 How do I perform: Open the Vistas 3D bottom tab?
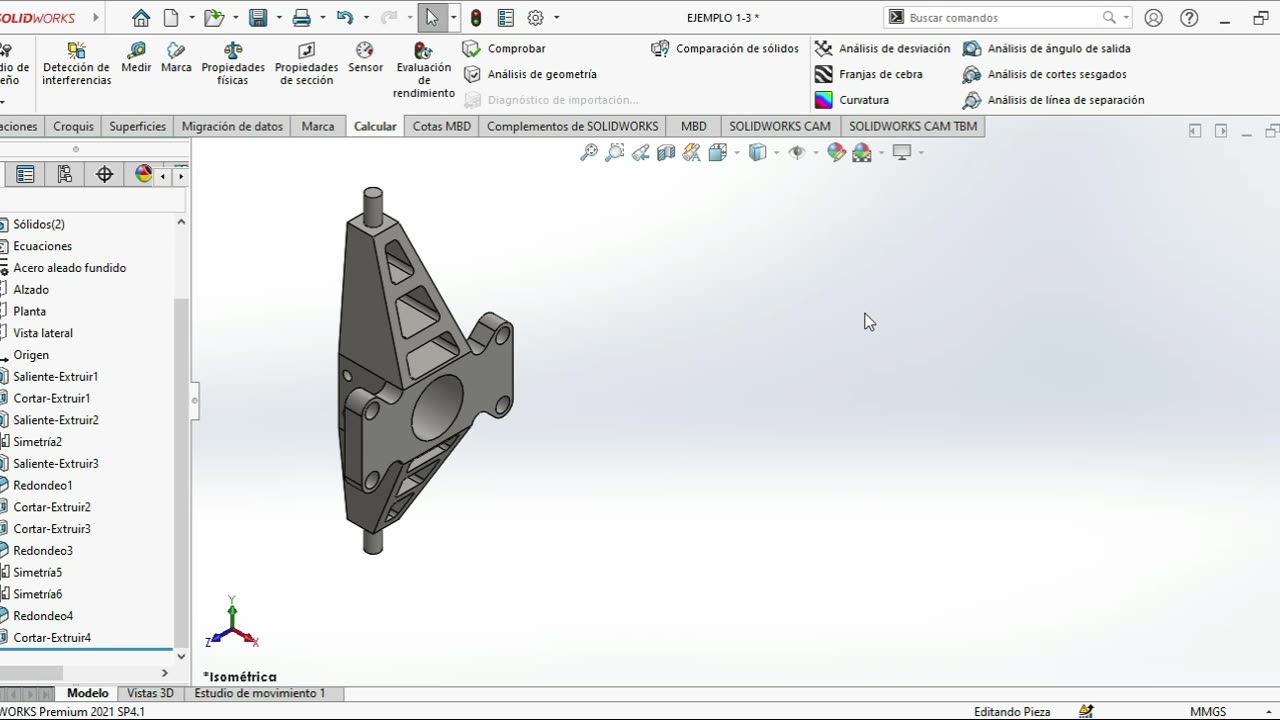(150, 693)
